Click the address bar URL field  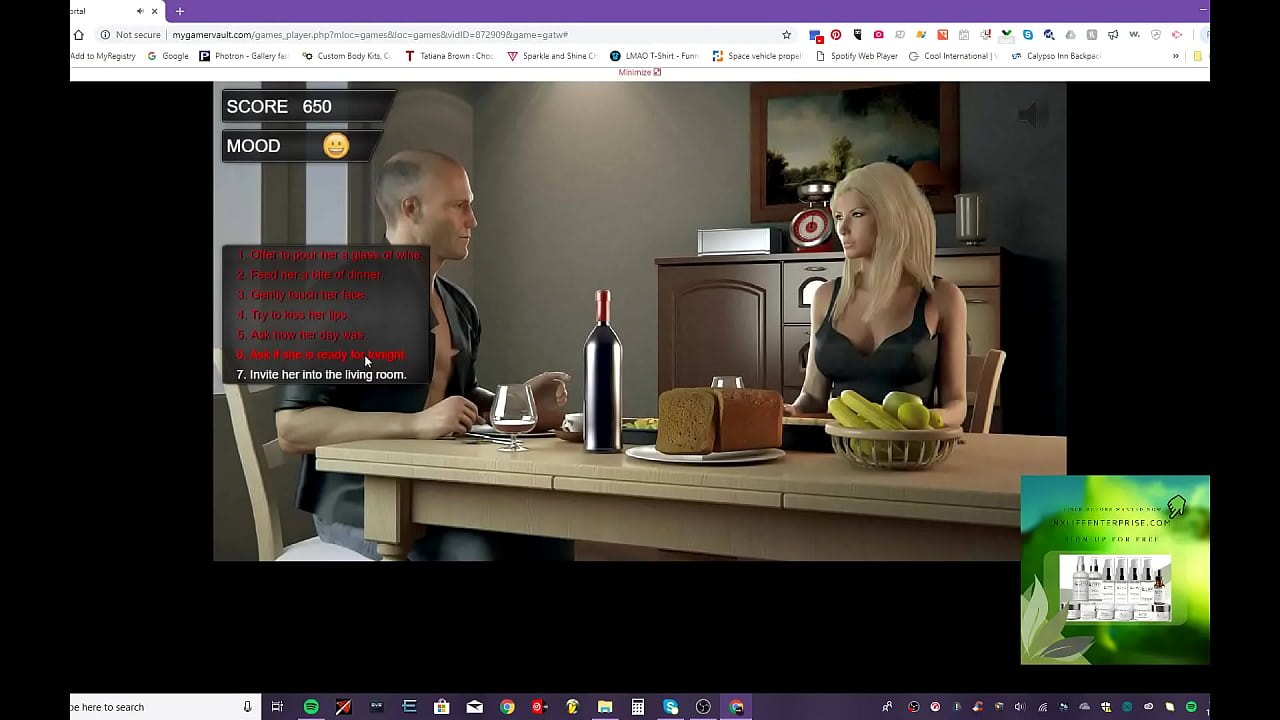(x=400, y=35)
